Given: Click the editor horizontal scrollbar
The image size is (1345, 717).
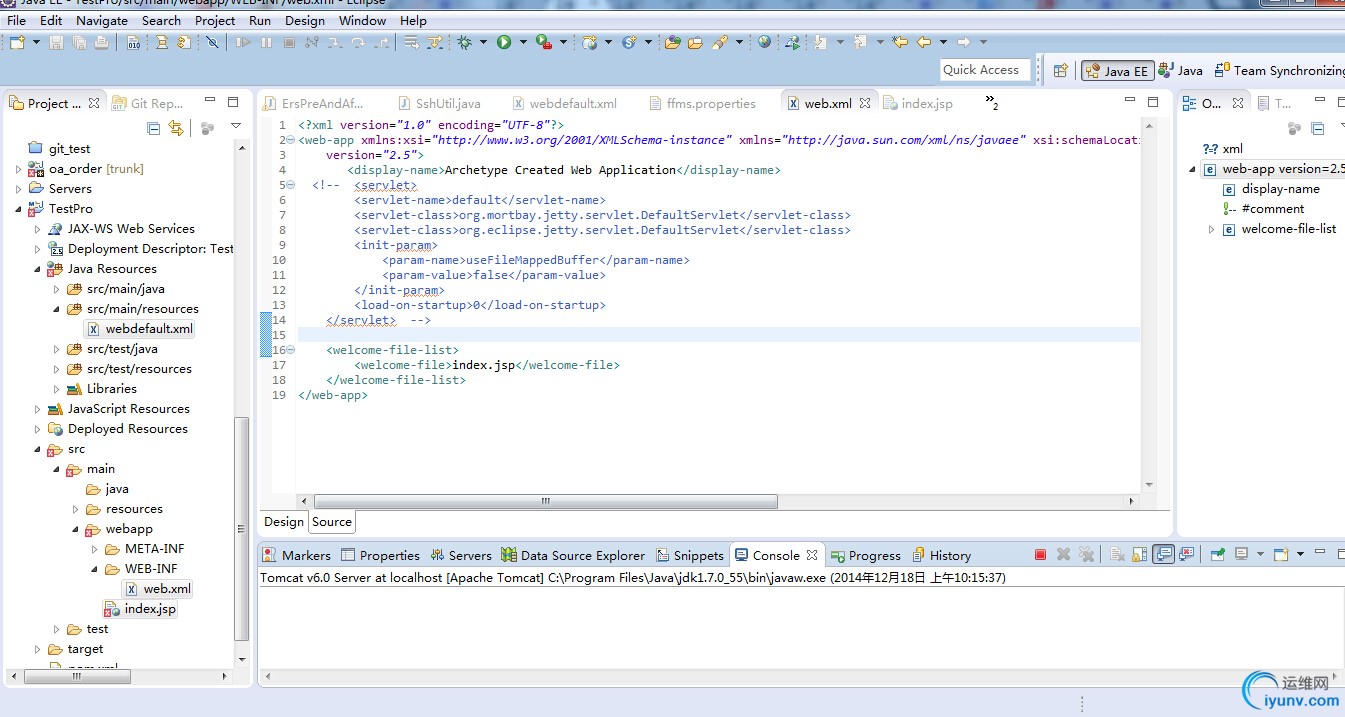Looking at the screenshot, I should coord(545,501).
